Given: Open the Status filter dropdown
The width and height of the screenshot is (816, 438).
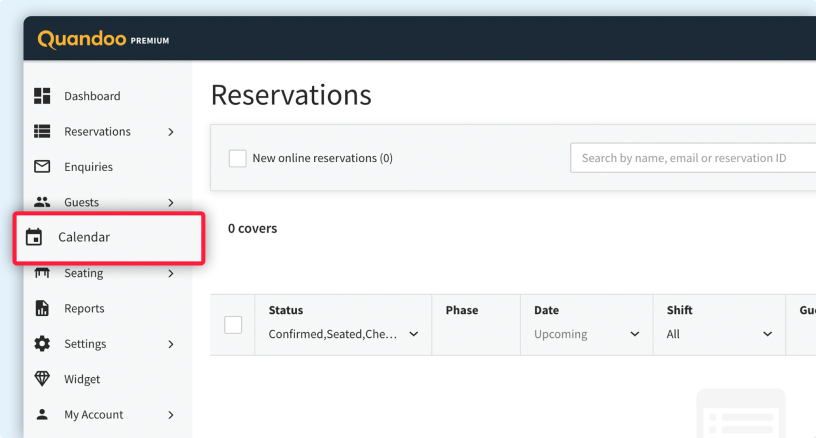Looking at the screenshot, I should tap(344, 334).
